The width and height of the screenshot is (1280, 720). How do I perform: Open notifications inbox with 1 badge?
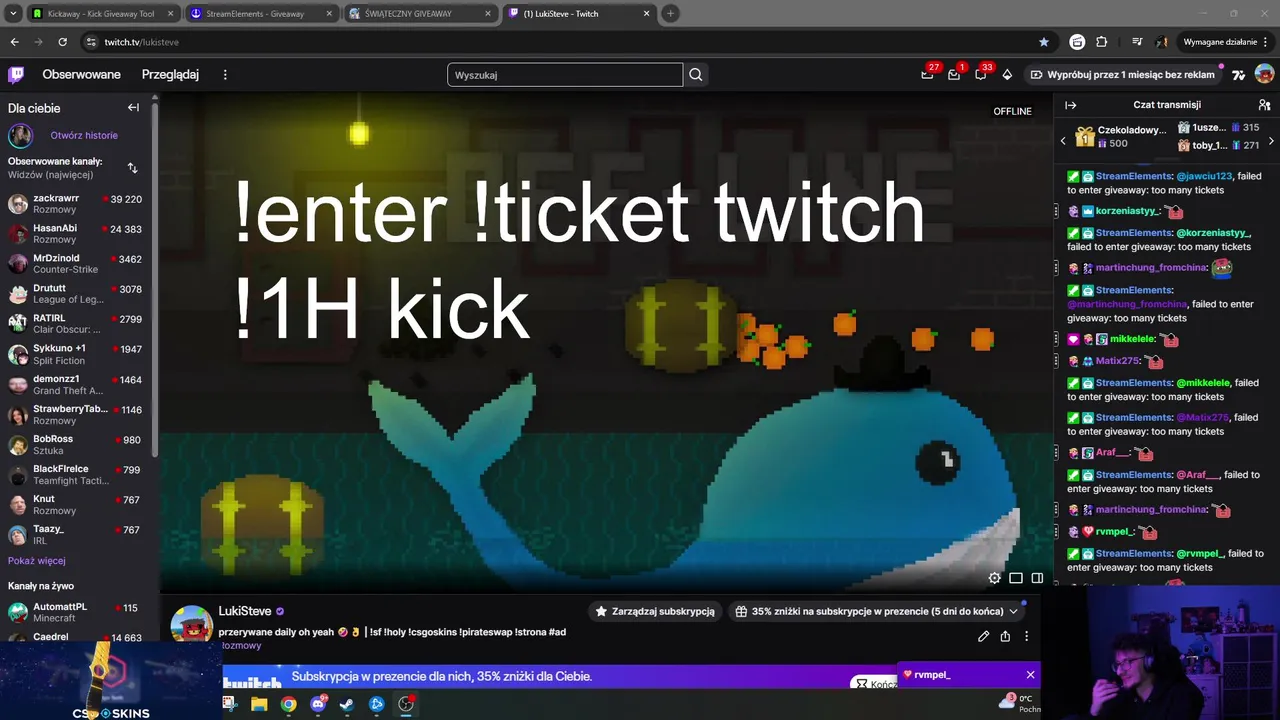954,75
